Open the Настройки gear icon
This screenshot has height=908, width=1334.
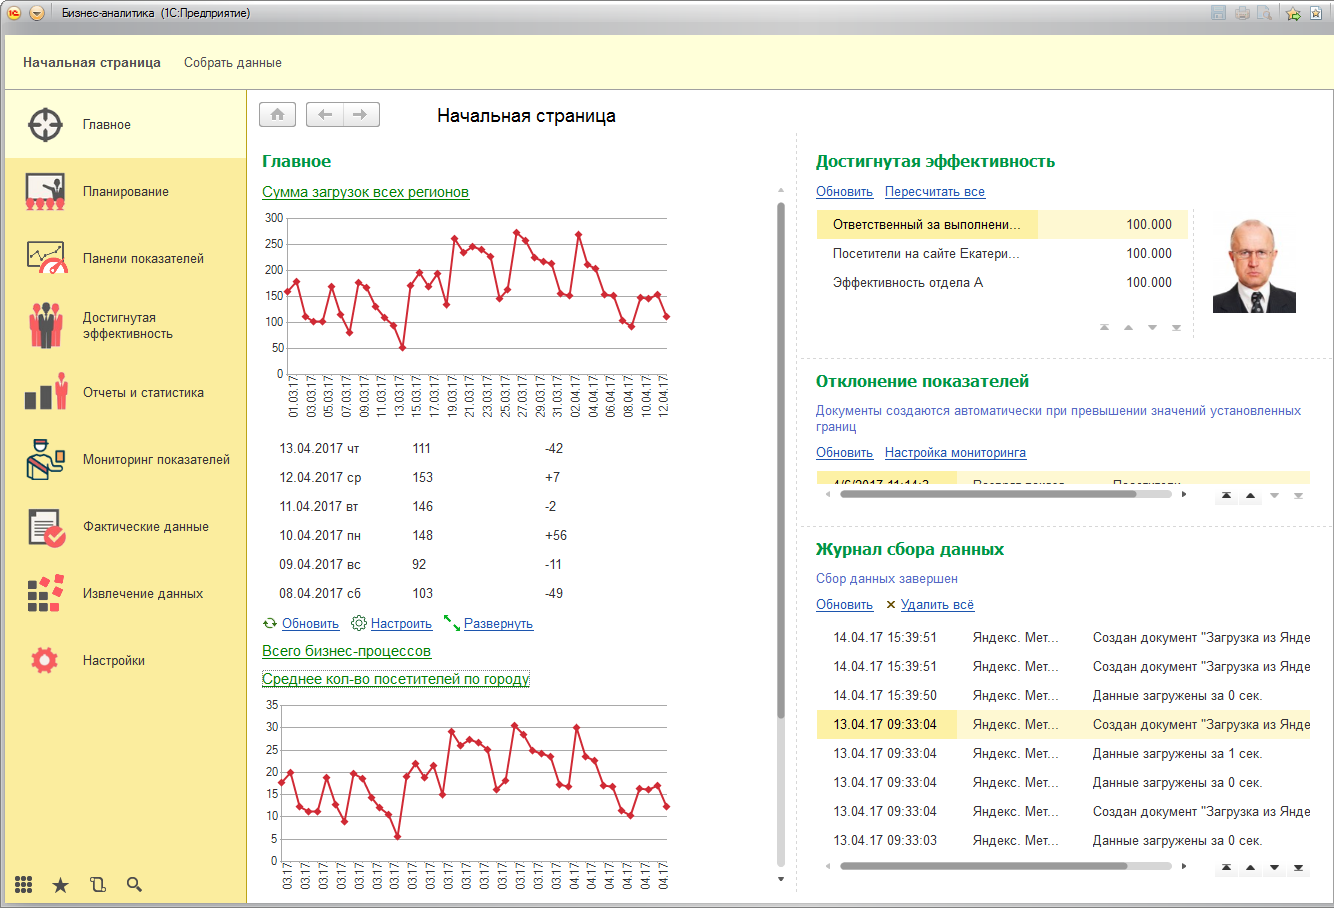point(45,660)
